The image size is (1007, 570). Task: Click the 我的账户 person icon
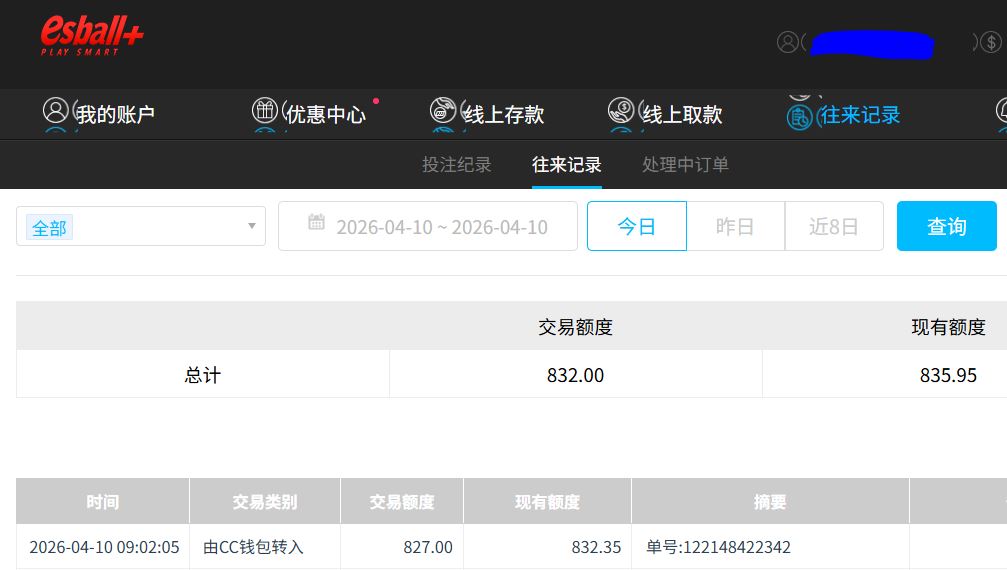(56, 111)
